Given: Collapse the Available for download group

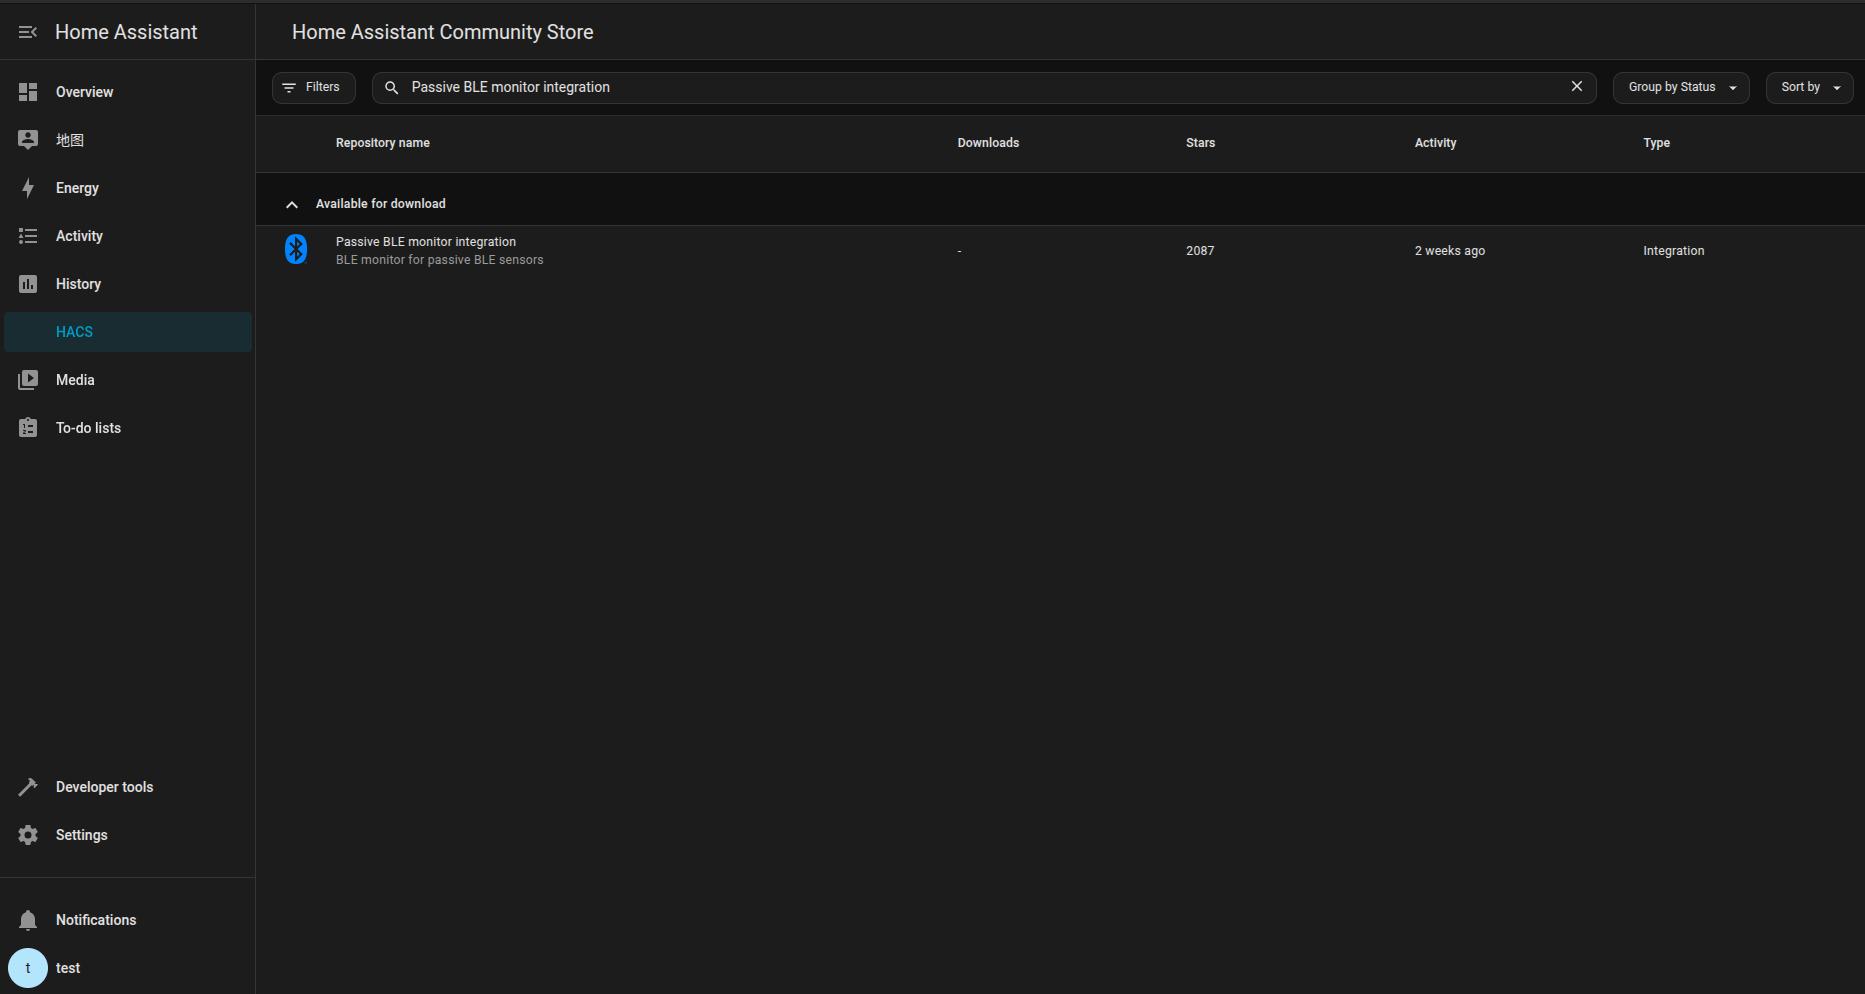Looking at the screenshot, I should (x=292, y=204).
